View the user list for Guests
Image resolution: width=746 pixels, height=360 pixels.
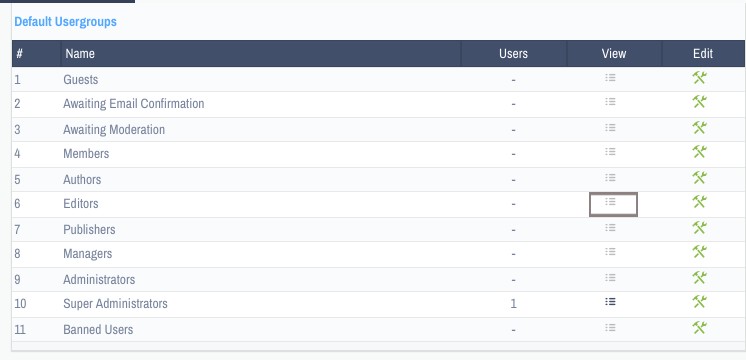click(610, 78)
